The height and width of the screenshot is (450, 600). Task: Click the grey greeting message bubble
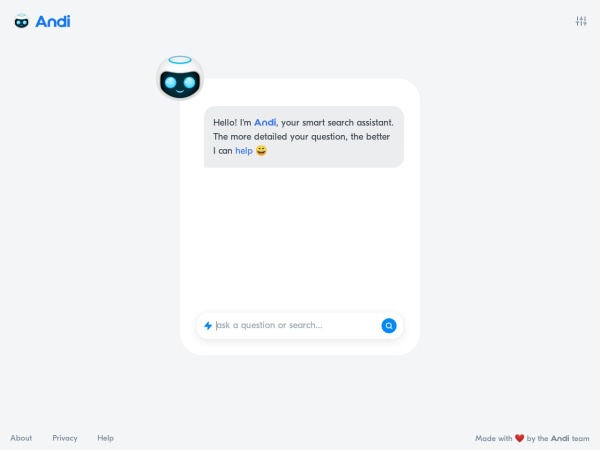click(304, 137)
